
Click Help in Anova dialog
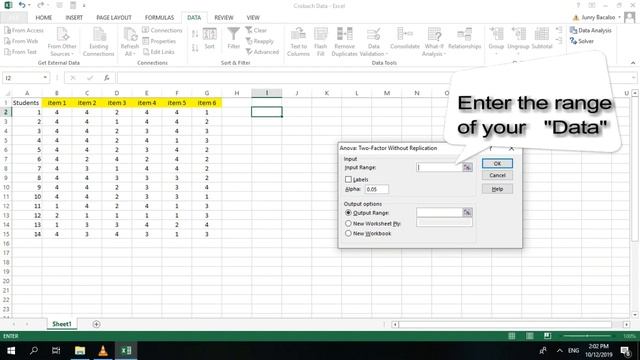497,189
